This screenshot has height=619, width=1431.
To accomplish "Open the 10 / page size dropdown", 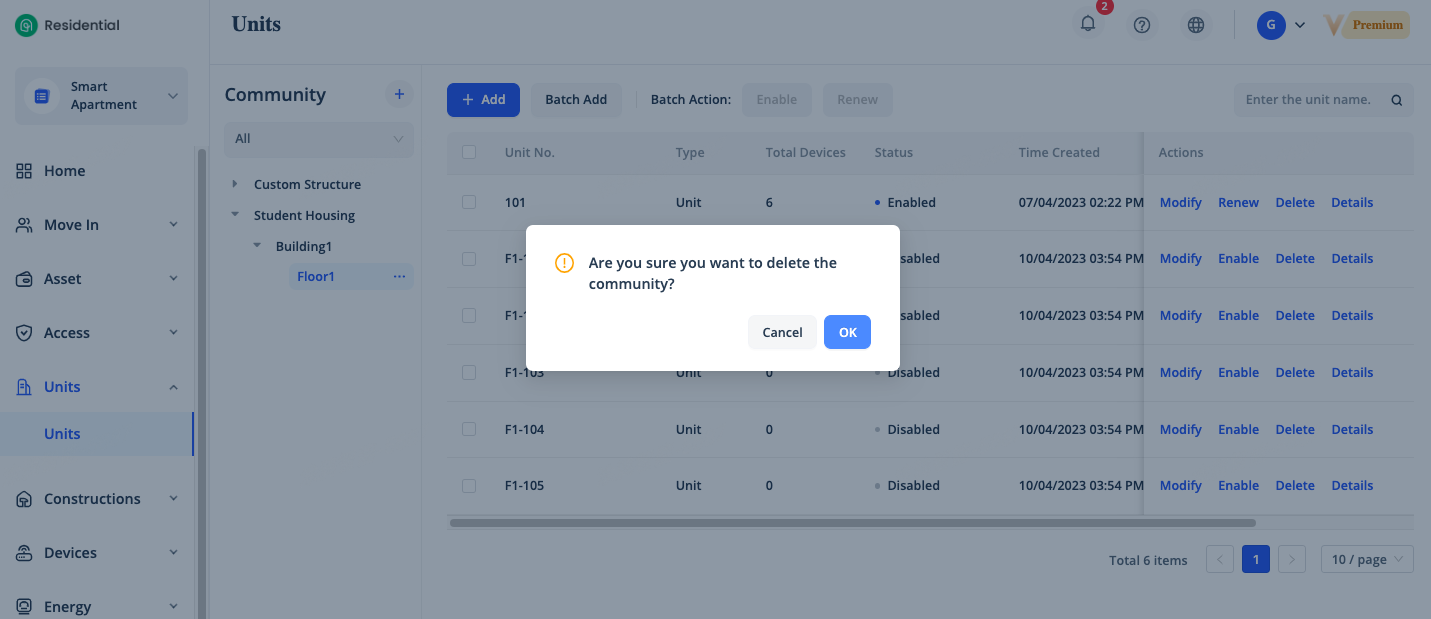I will [x=1366, y=559].
